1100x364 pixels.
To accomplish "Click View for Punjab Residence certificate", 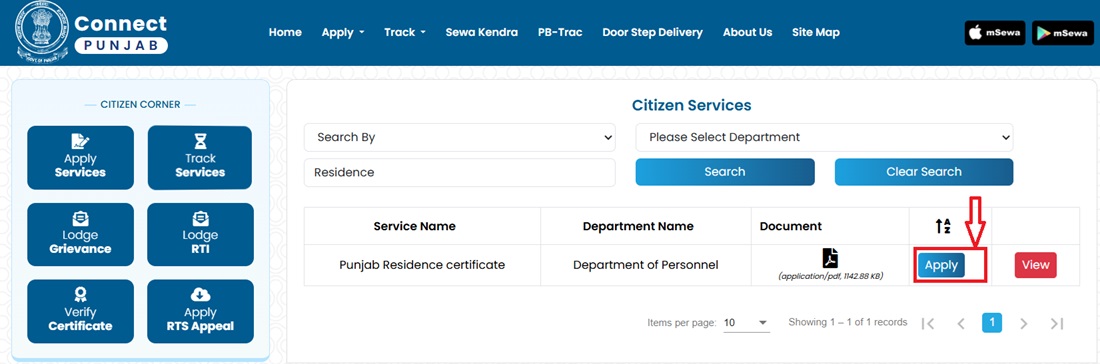I will [1035, 265].
